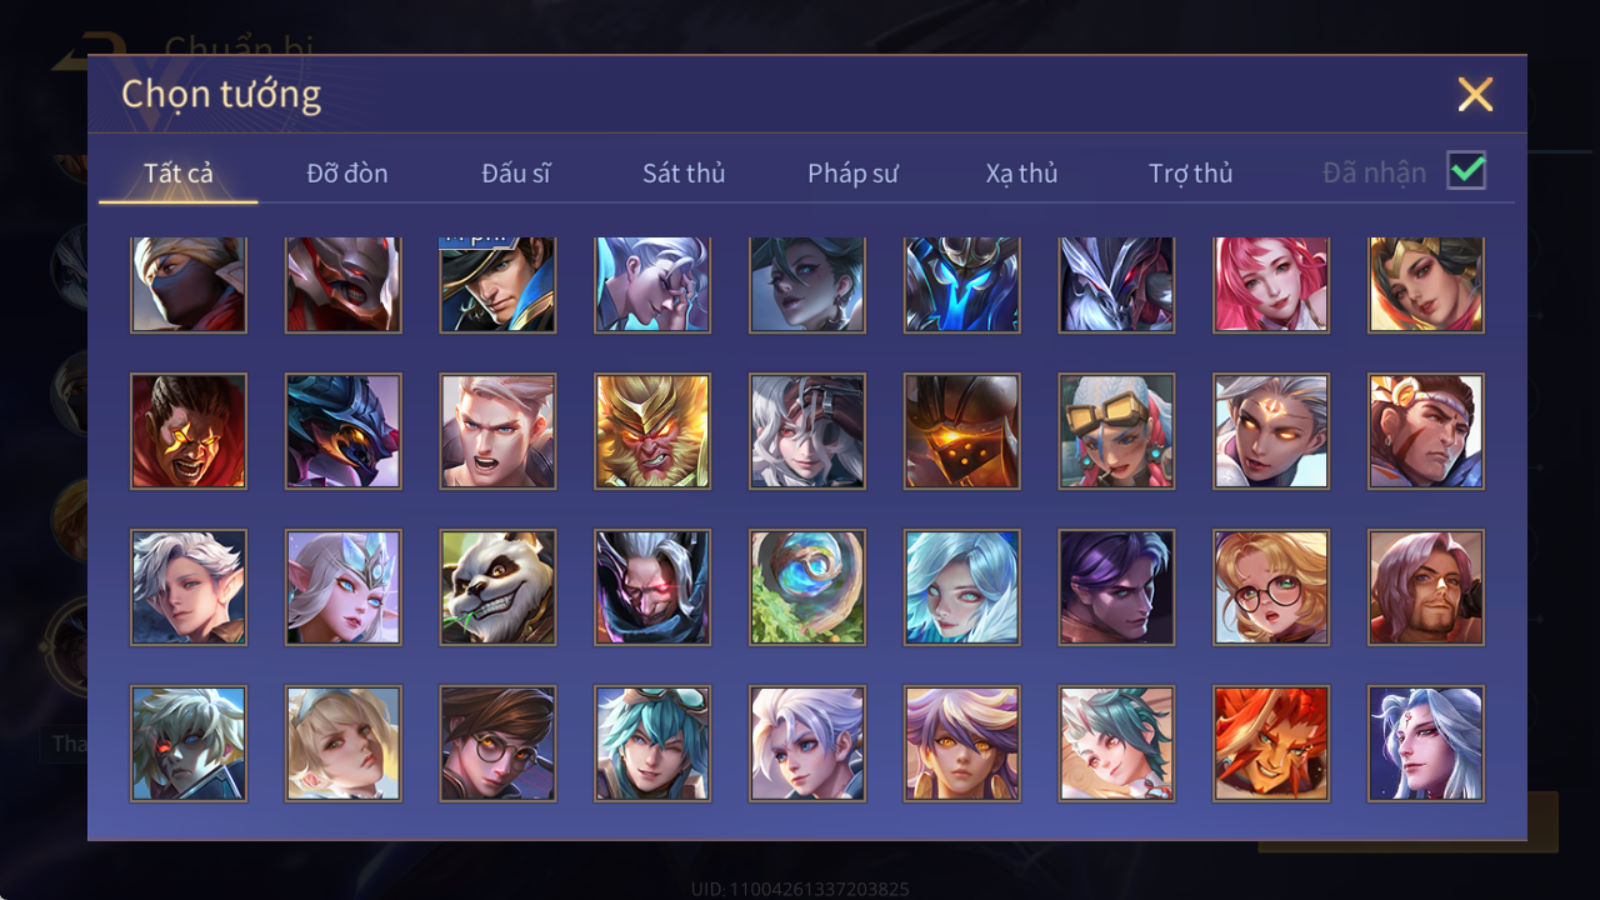The height and width of the screenshot is (900, 1600).
Task: Select the swirling blue orb creature hero
Action: (807, 587)
